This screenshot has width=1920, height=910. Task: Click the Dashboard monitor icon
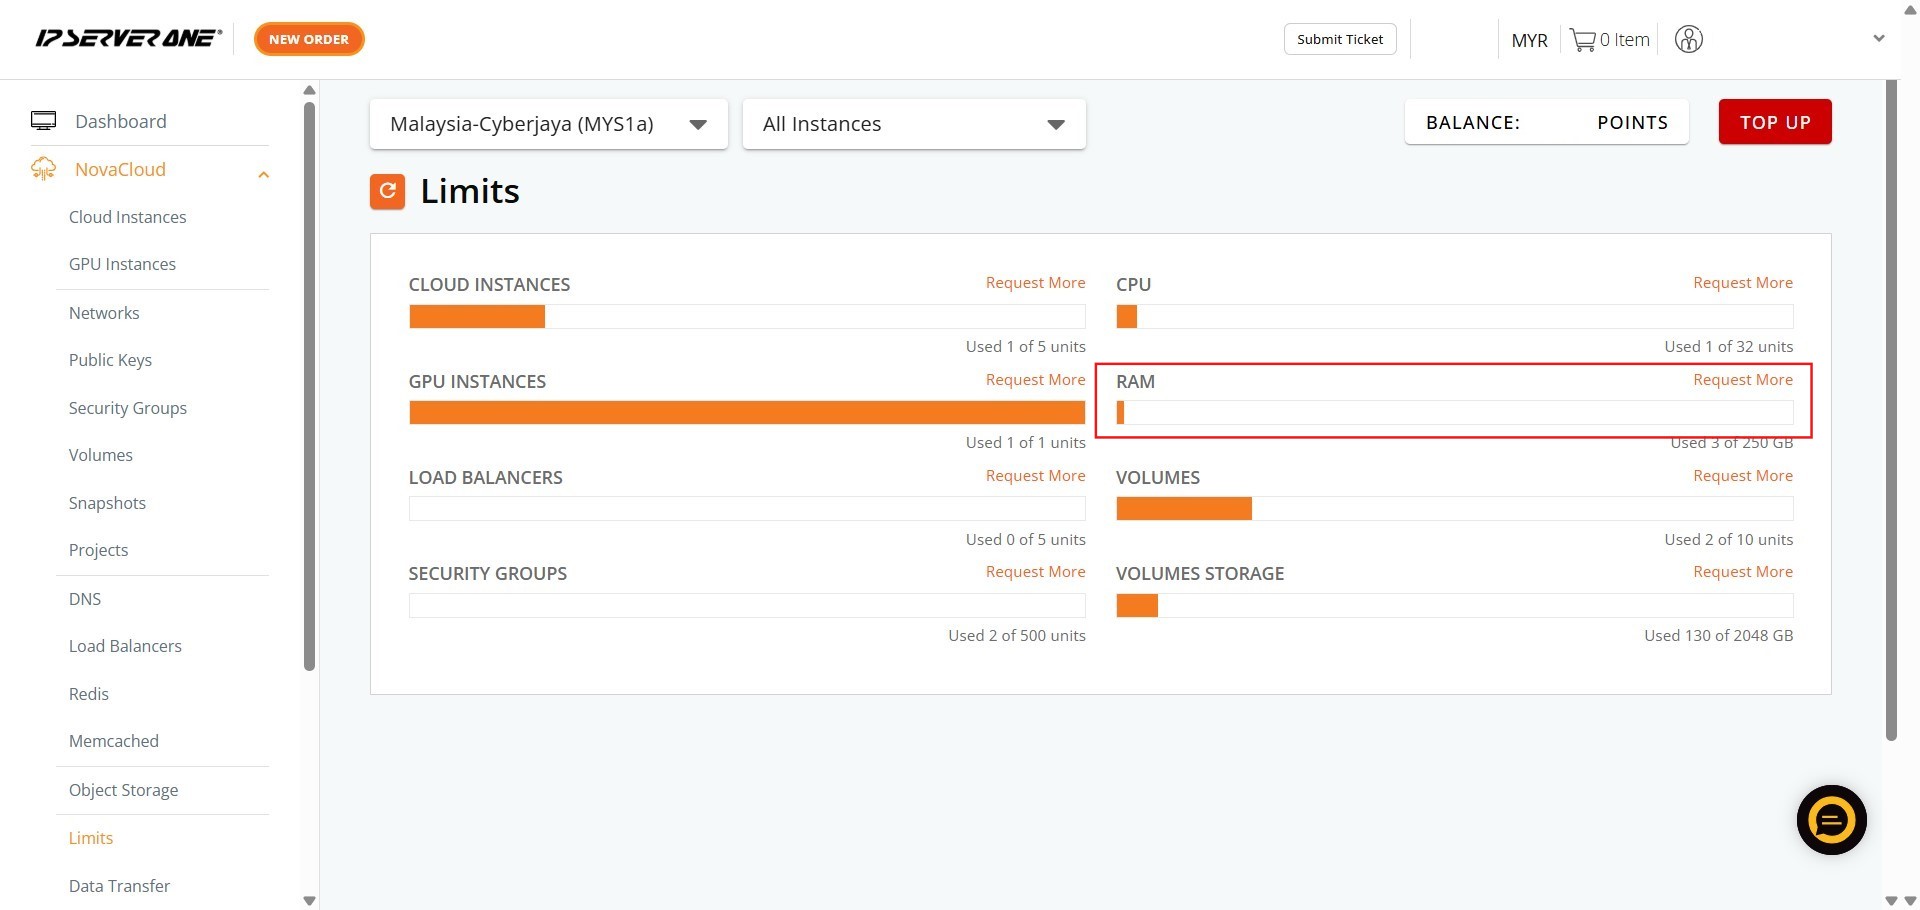[x=43, y=121]
